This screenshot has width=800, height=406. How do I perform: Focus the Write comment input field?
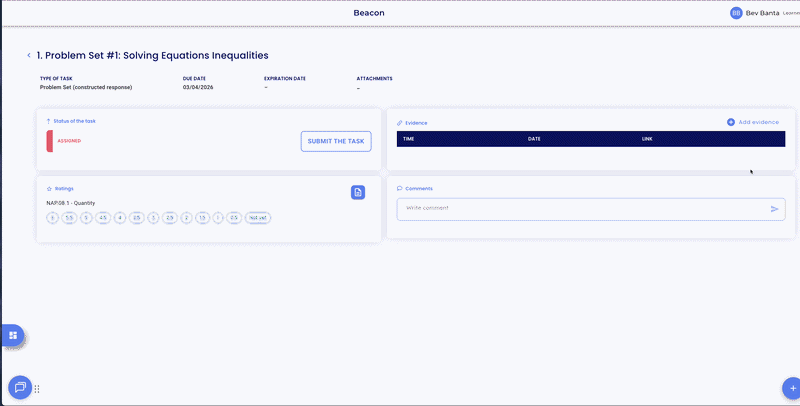click(580, 208)
